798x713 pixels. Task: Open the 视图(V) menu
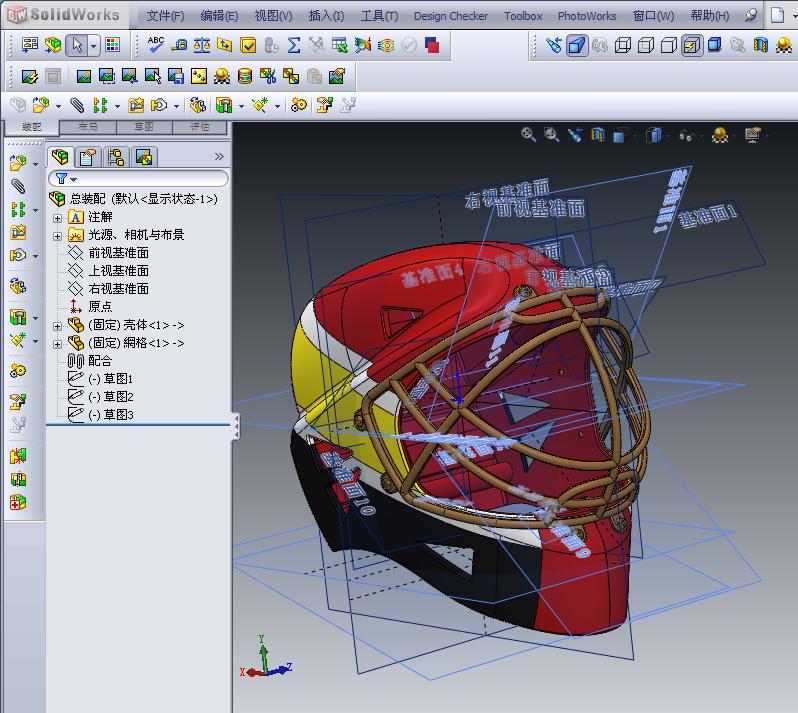[273, 16]
